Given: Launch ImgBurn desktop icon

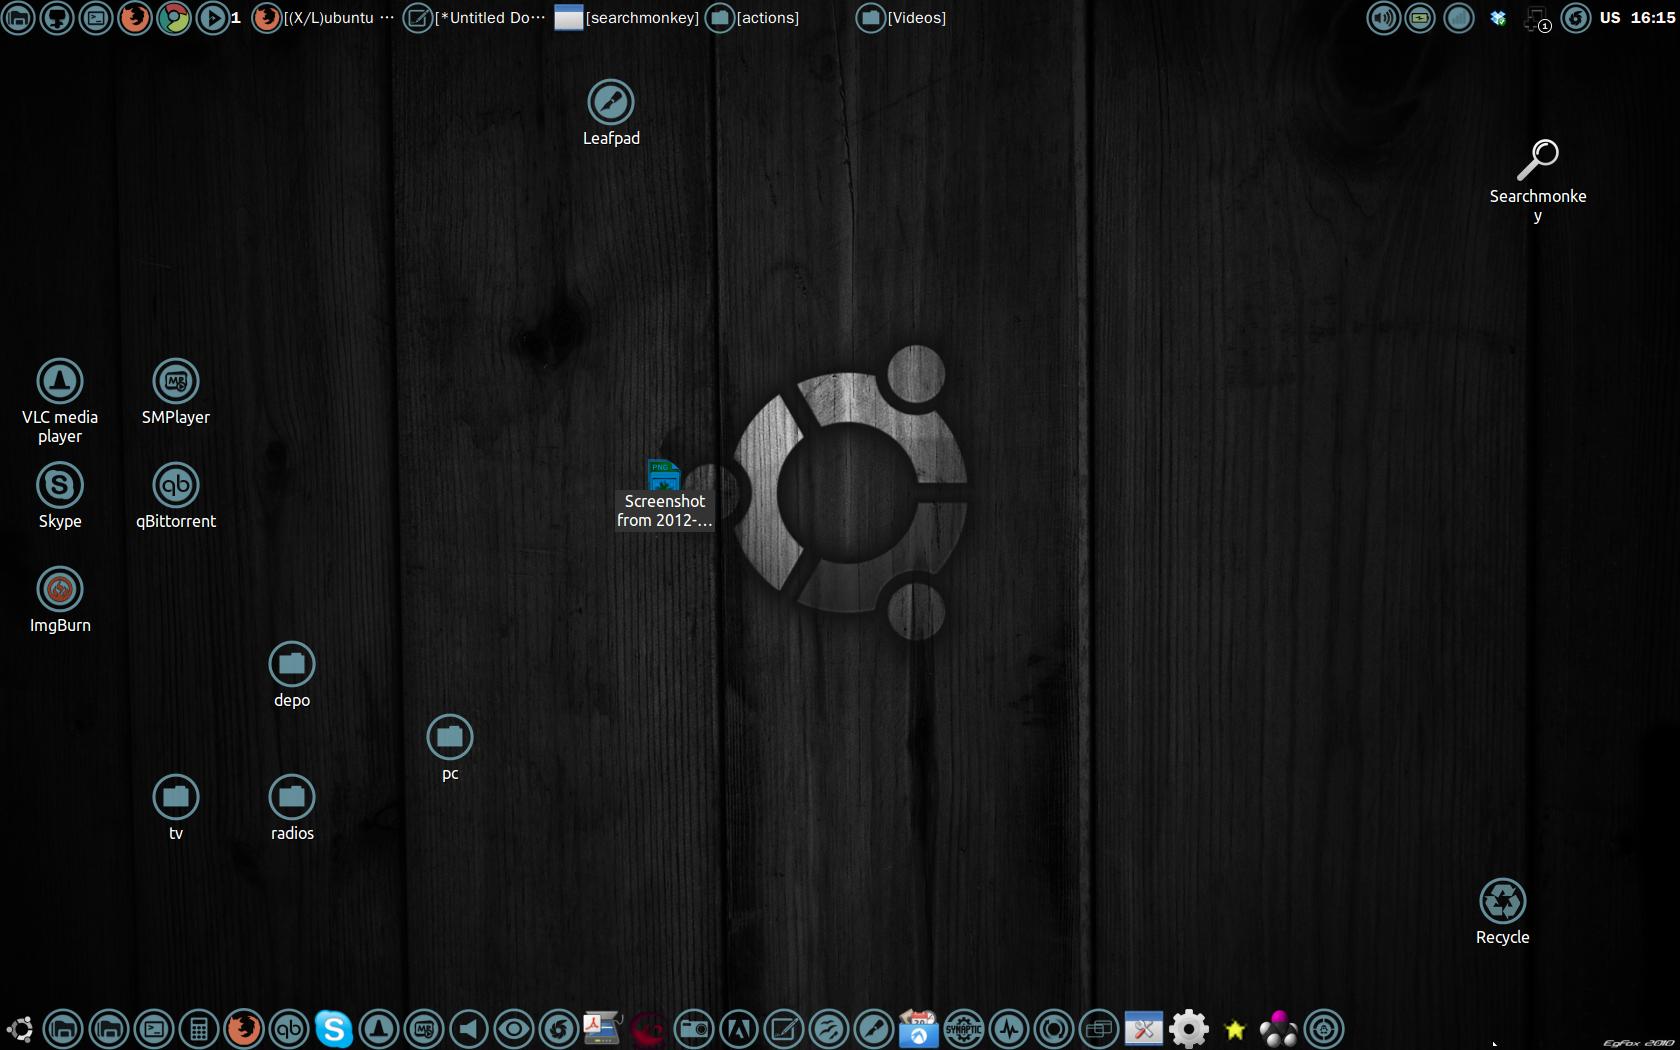Looking at the screenshot, I should pyautogui.click(x=60, y=589).
